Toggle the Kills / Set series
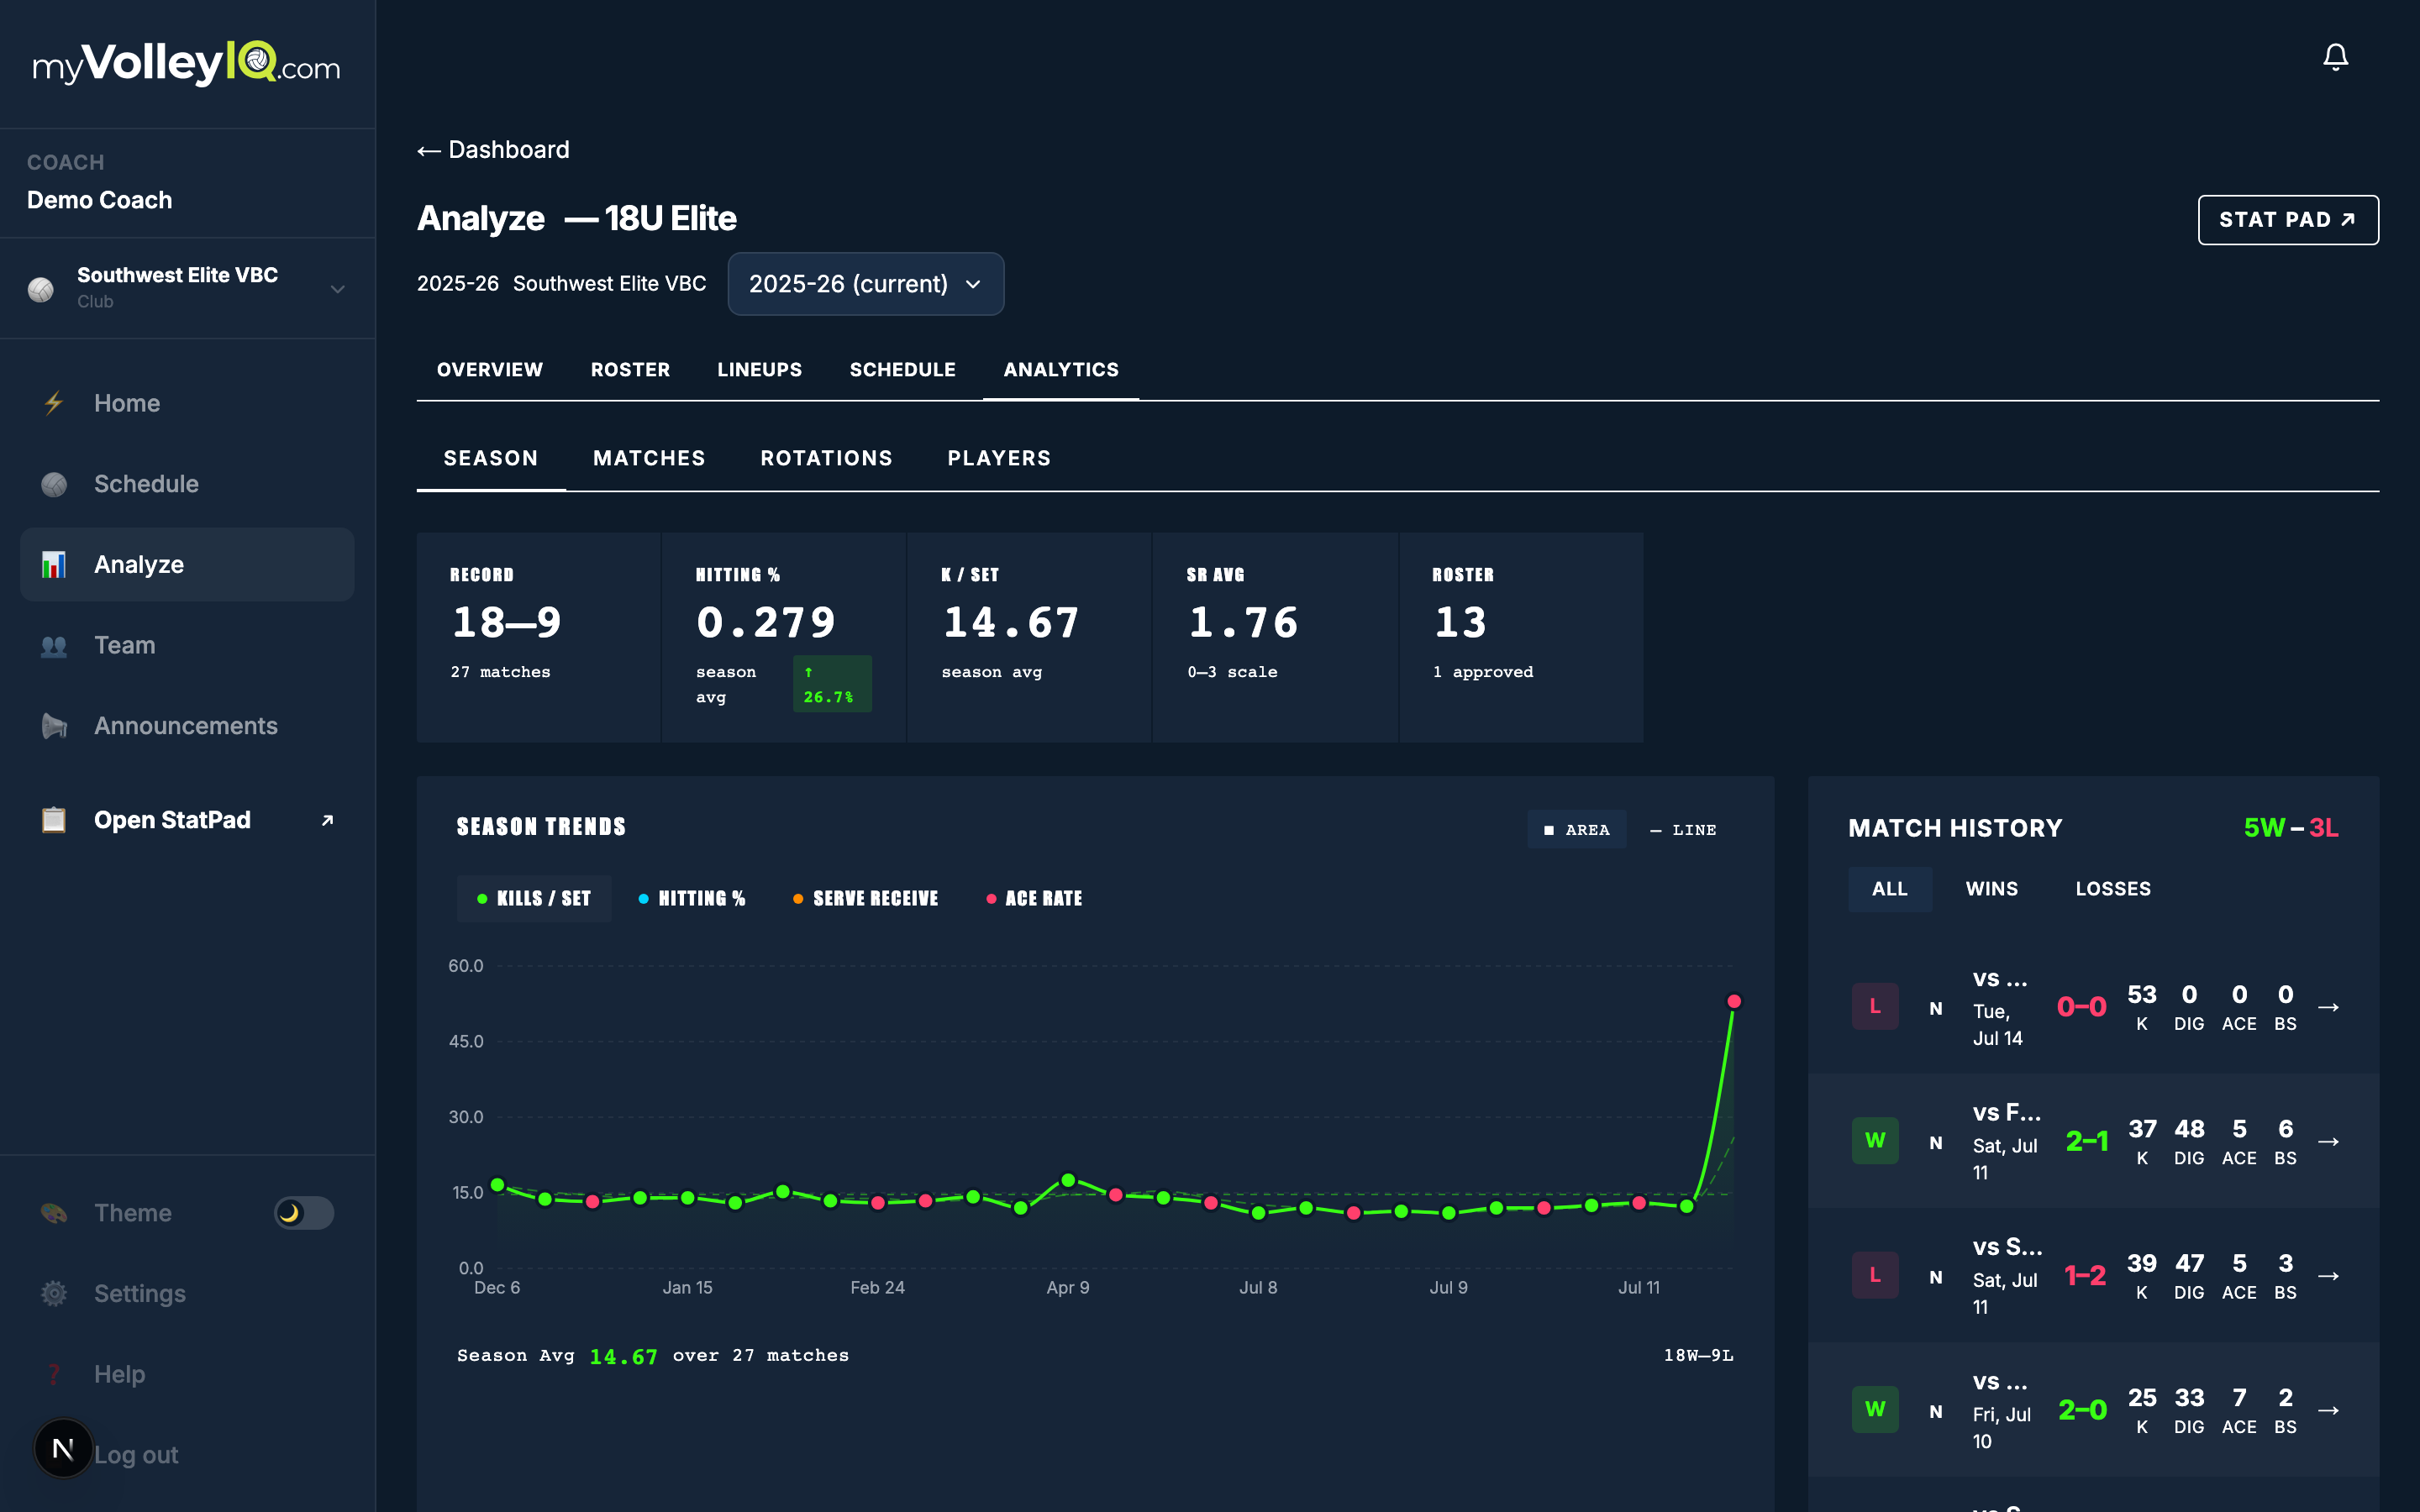 point(534,898)
